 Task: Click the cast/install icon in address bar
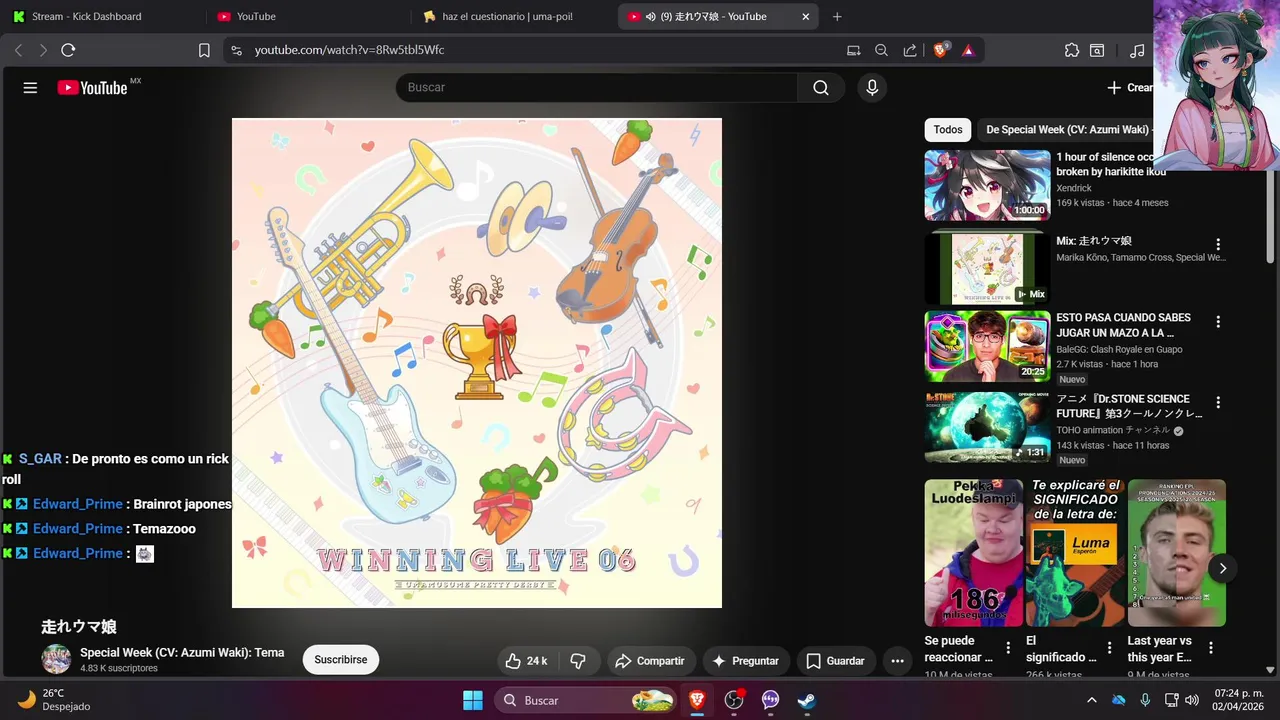pyautogui.click(x=853, y=50)
